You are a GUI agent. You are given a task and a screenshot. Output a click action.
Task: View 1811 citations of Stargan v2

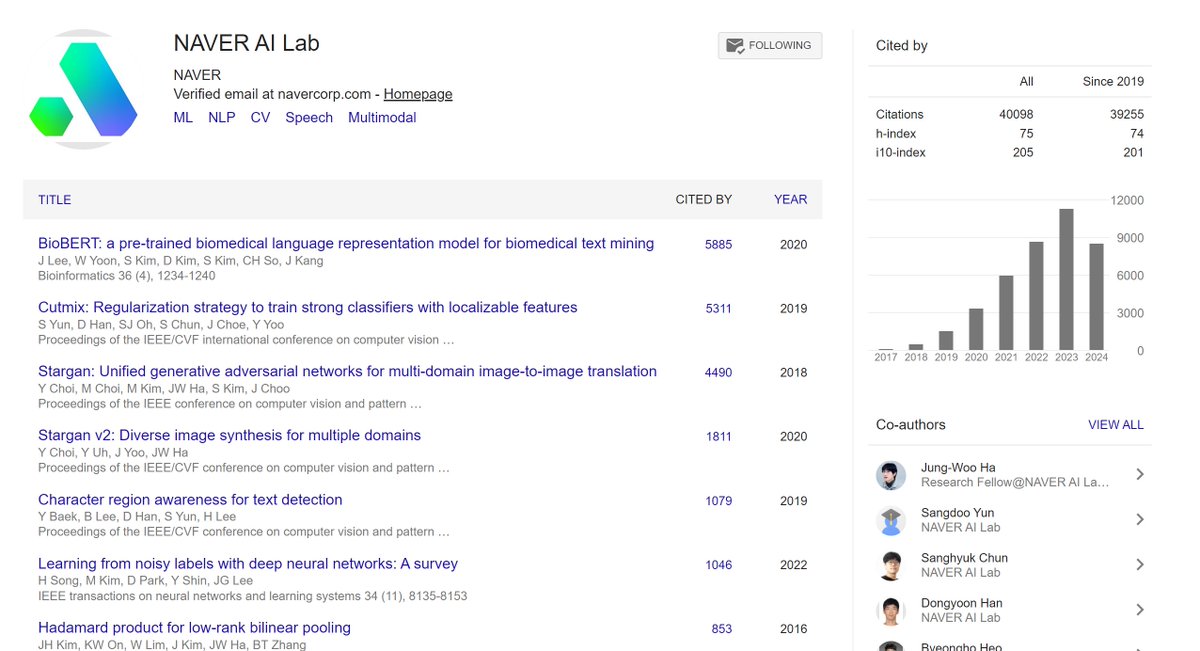(x=718, y=437)
